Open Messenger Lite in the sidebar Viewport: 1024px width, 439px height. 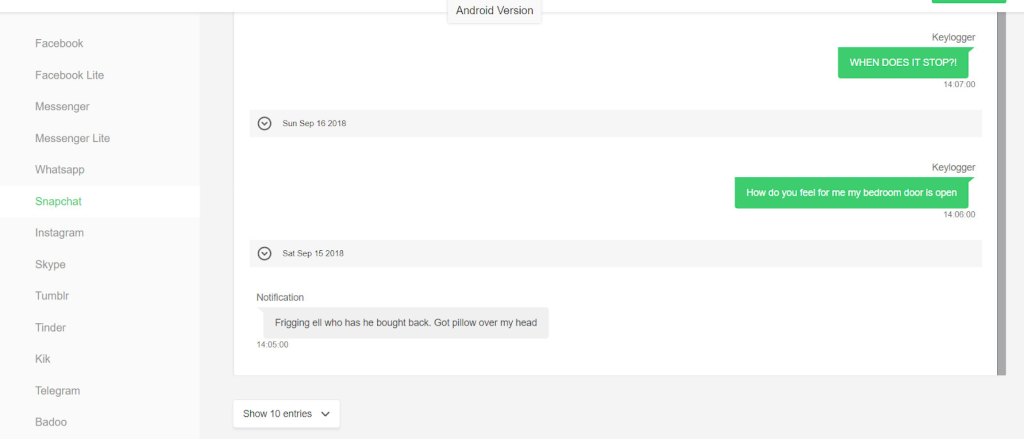click(x=72, y=138)
